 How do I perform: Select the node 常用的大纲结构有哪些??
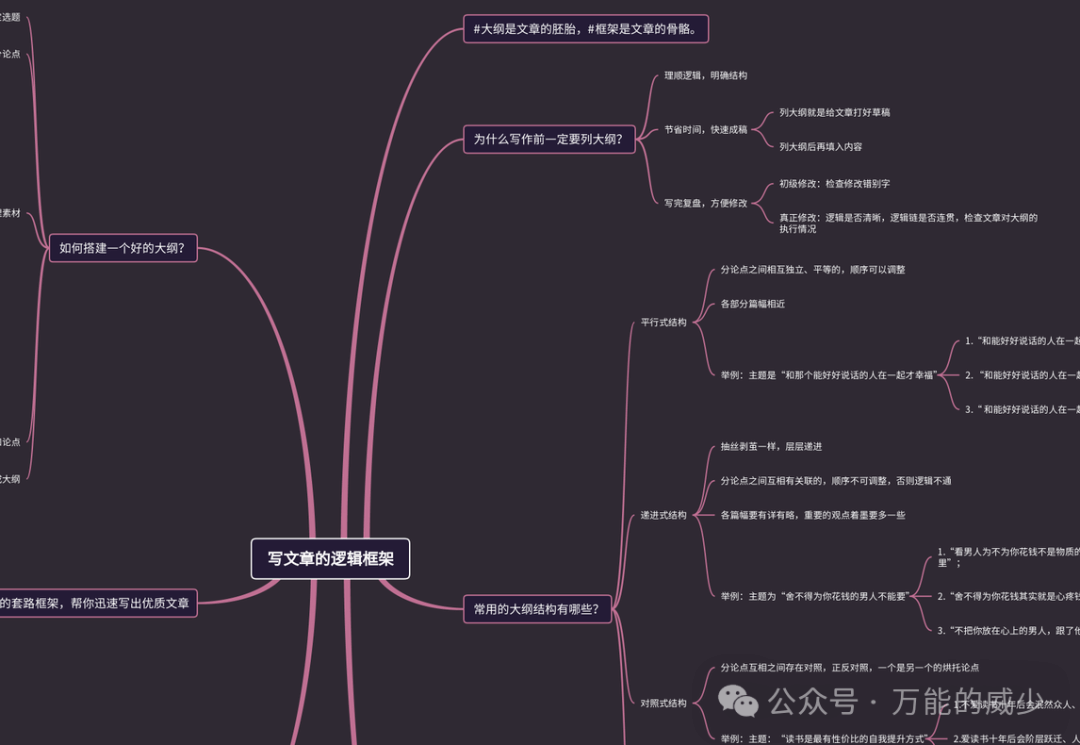pyautogui.click(x=537, y=609)
